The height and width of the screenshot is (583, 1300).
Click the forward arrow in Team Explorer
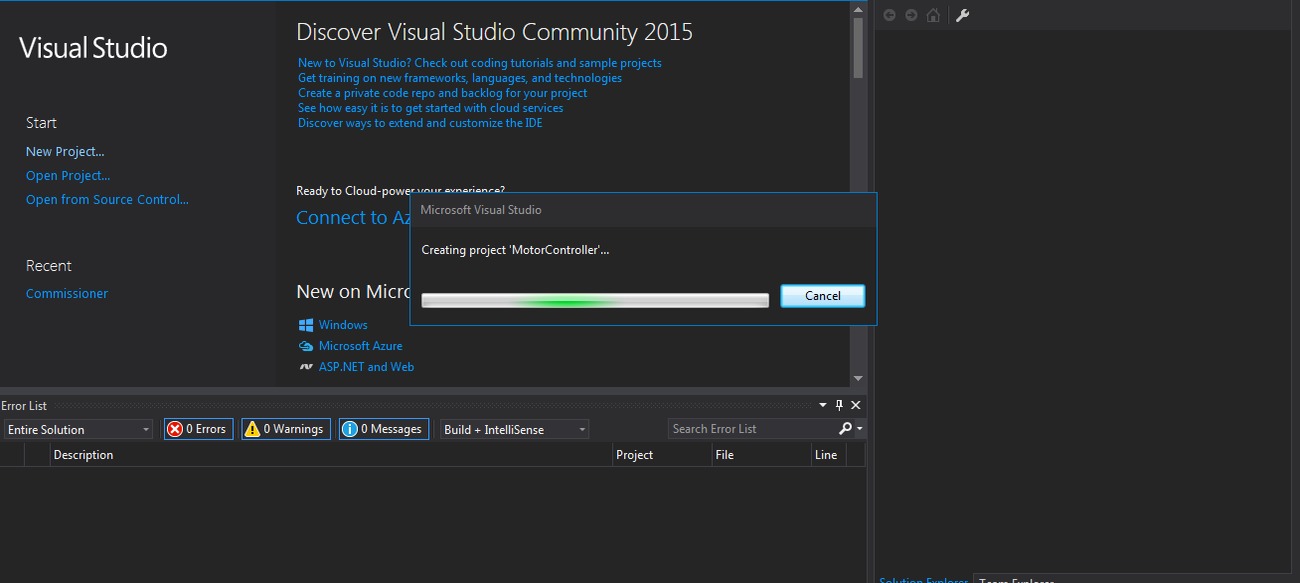click(911, 15)
